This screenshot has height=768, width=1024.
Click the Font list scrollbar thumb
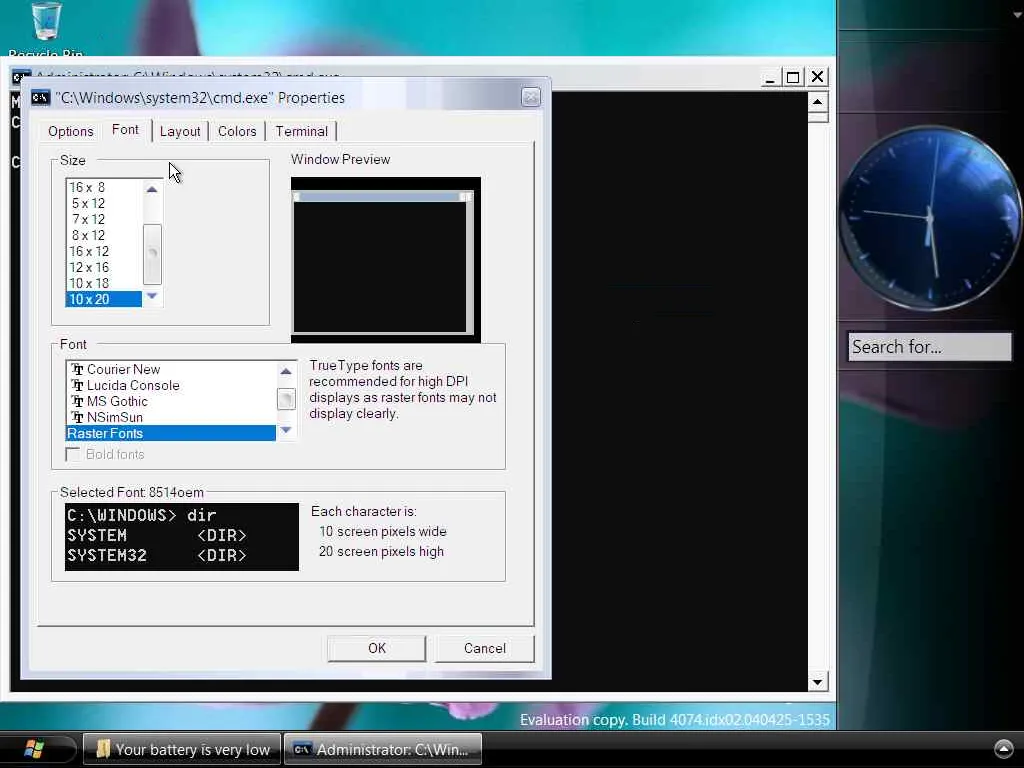pos(286,398)
